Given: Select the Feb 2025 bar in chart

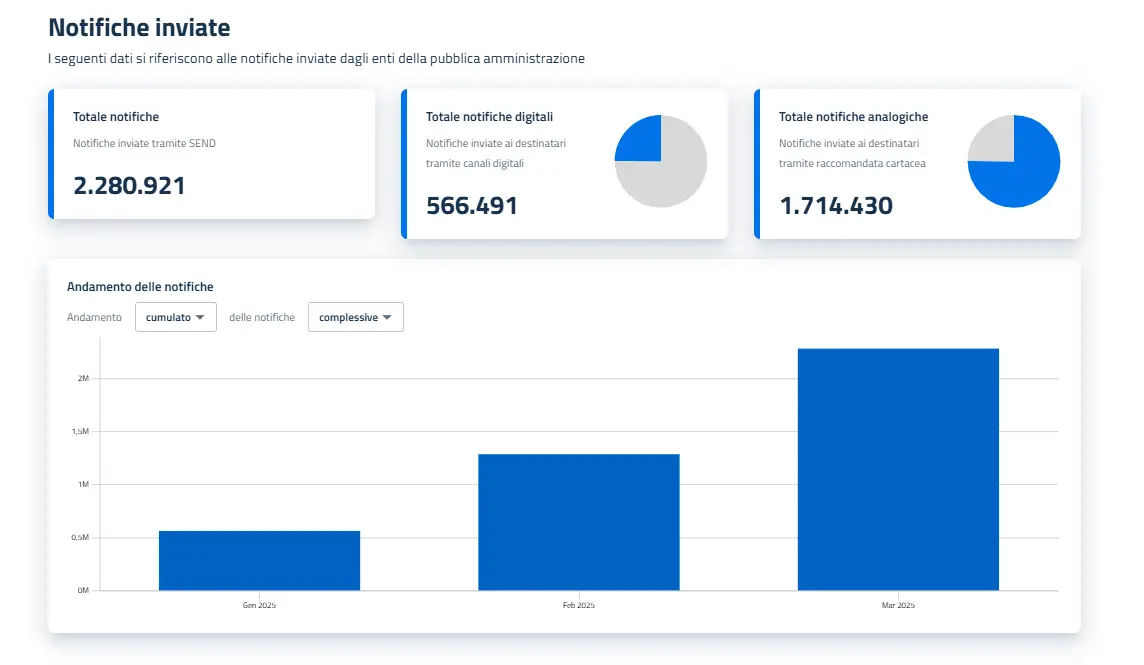Looking at the screenshot, I should (x=578, y=522).
